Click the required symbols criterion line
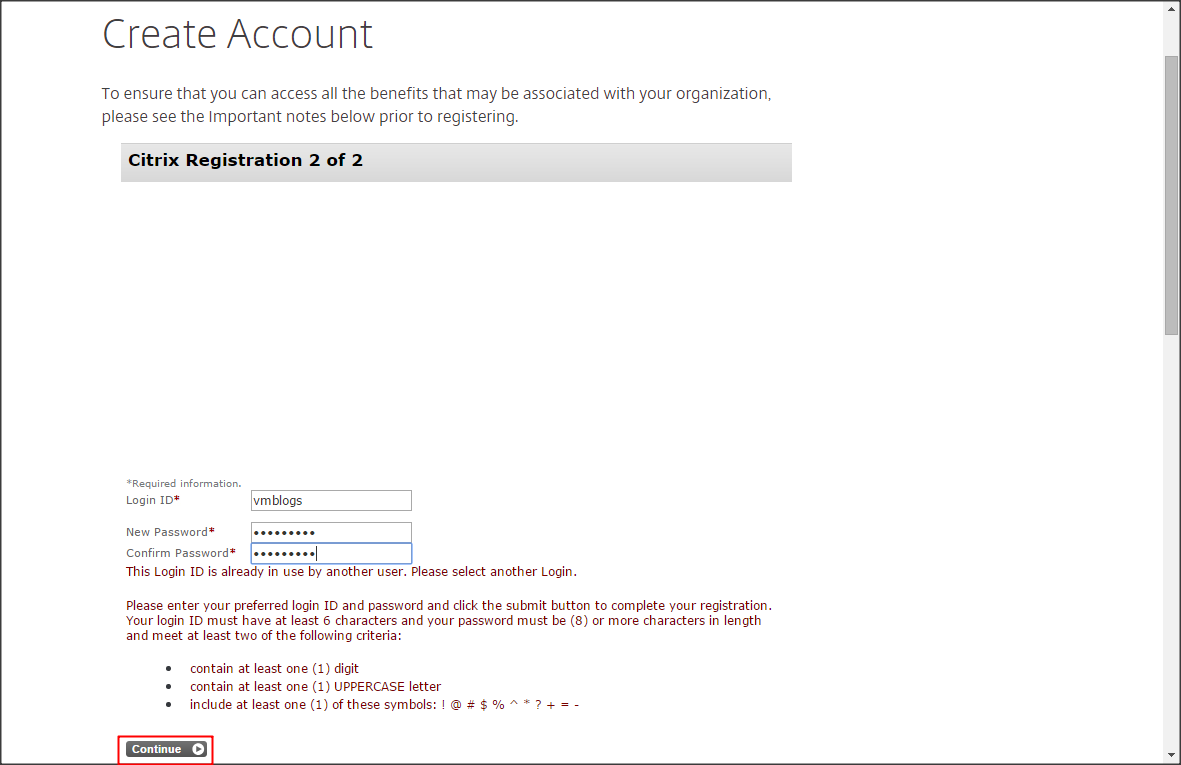Image resolution: width=1181 pixels, height=765 pixels. [384, 705]
